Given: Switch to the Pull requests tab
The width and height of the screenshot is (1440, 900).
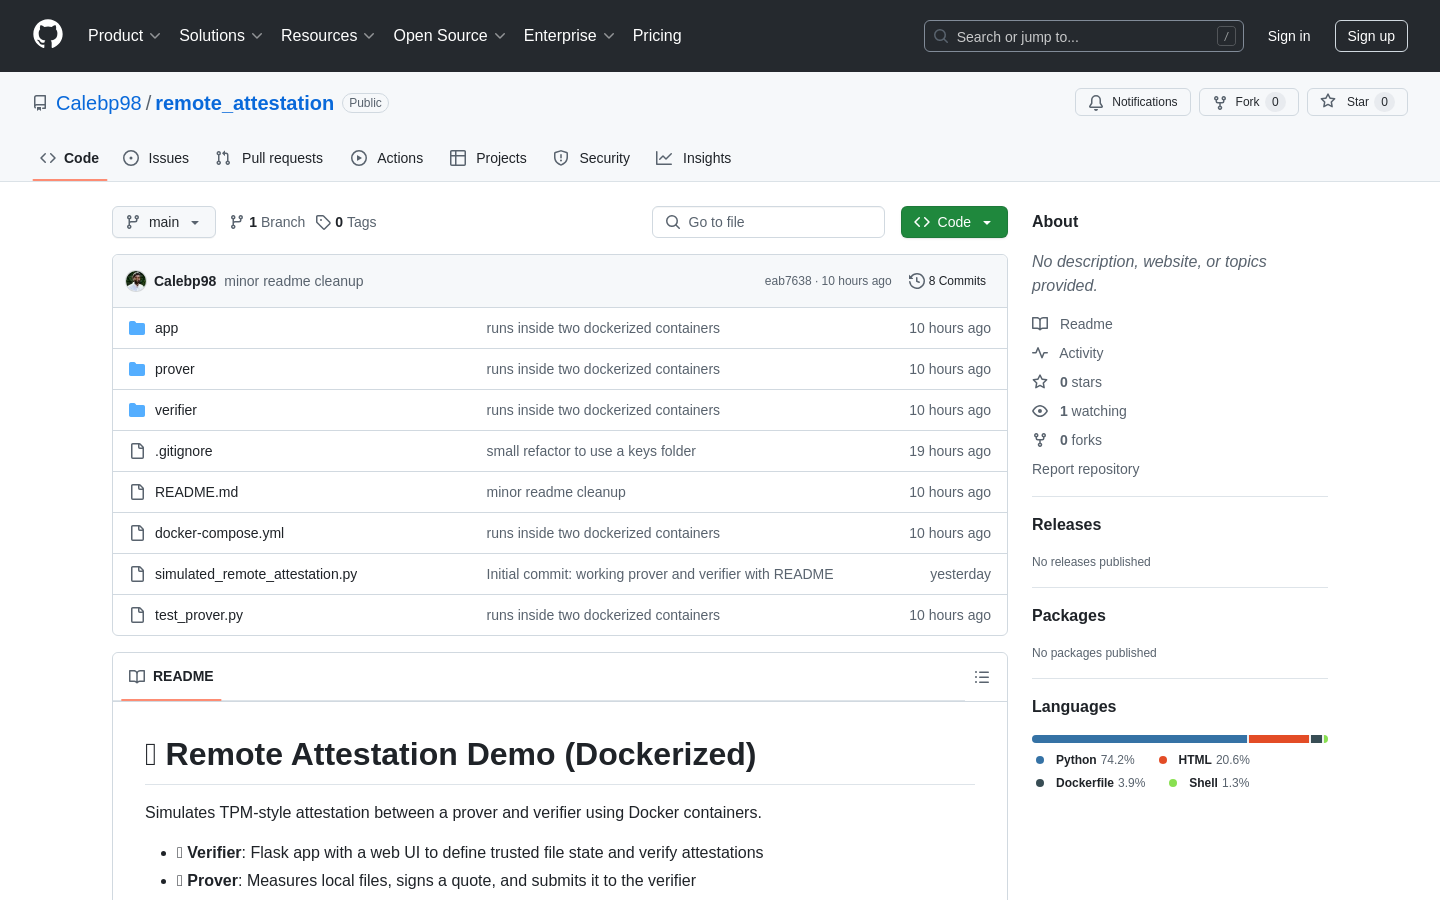Looking at the screenshot, I should [269, 158].
